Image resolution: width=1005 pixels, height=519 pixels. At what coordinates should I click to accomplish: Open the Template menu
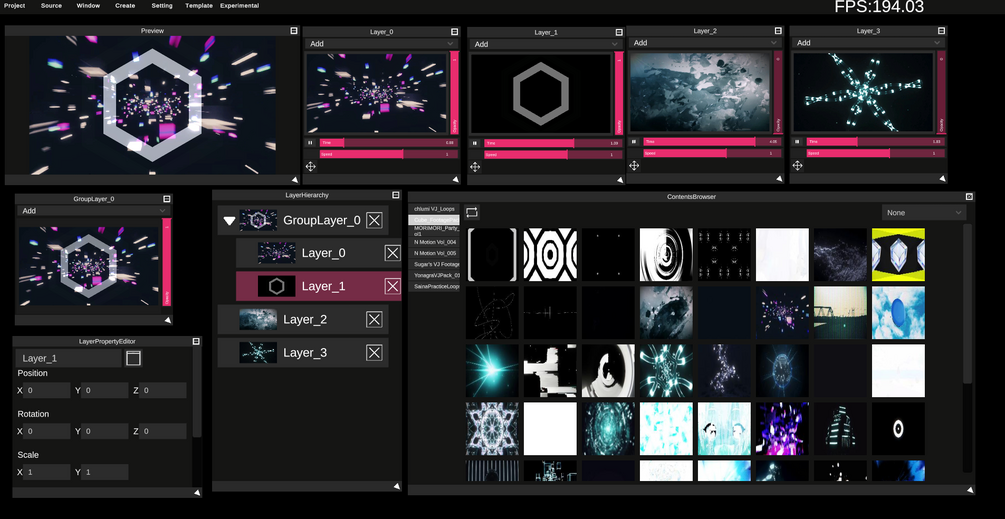pyautogui.click(x=199, y=6)
